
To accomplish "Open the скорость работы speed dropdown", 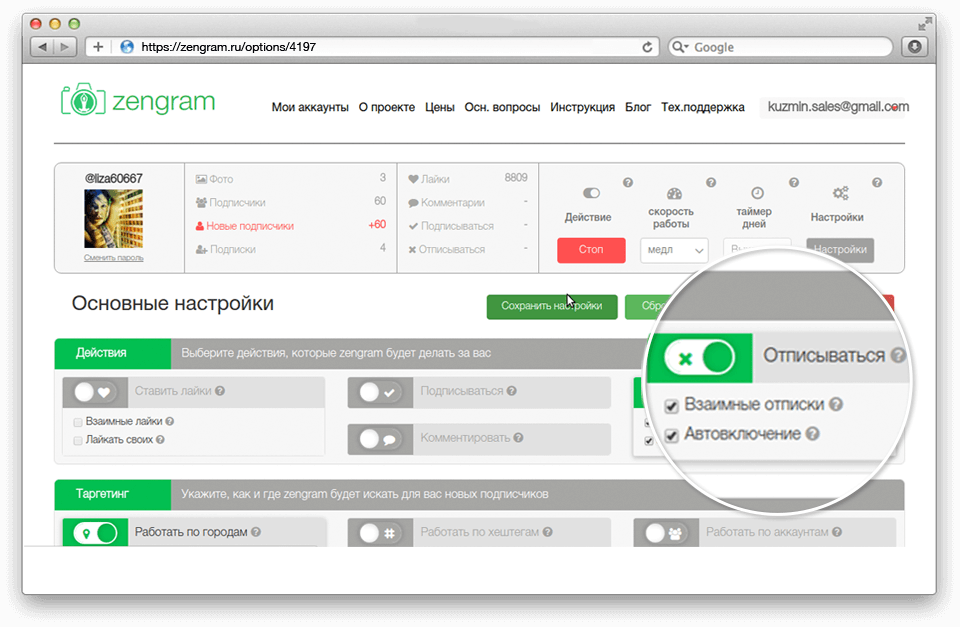I will 674,250.
